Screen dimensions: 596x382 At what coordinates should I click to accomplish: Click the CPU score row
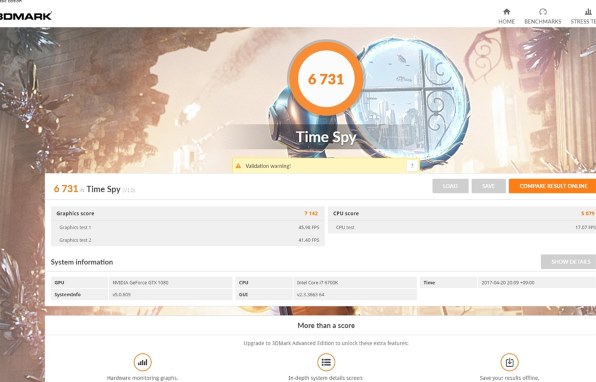coord(462,214)
